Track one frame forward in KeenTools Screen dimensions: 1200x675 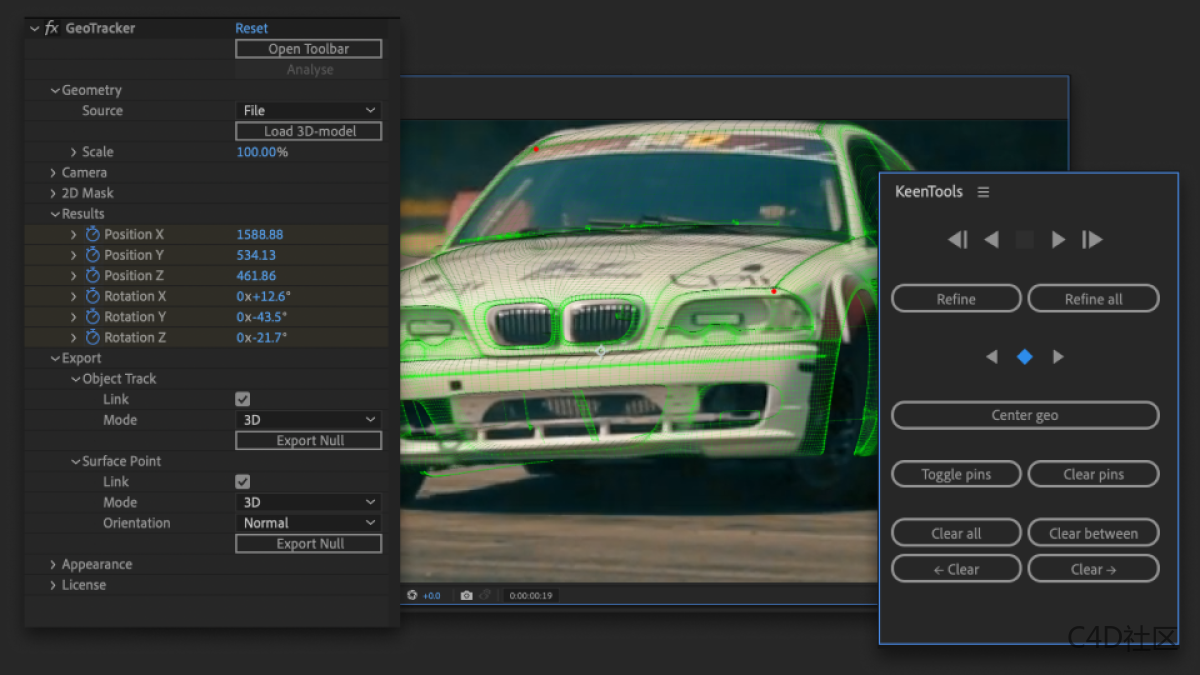click(1058, 239)
